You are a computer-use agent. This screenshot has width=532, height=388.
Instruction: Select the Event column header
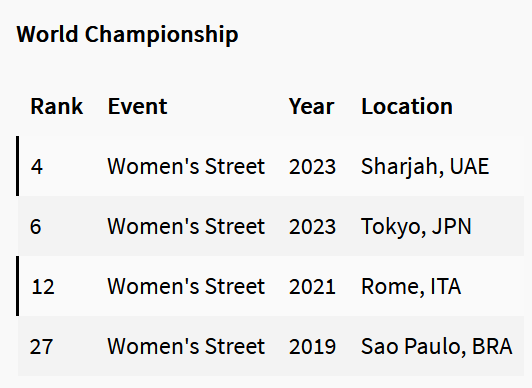(137, 106)
